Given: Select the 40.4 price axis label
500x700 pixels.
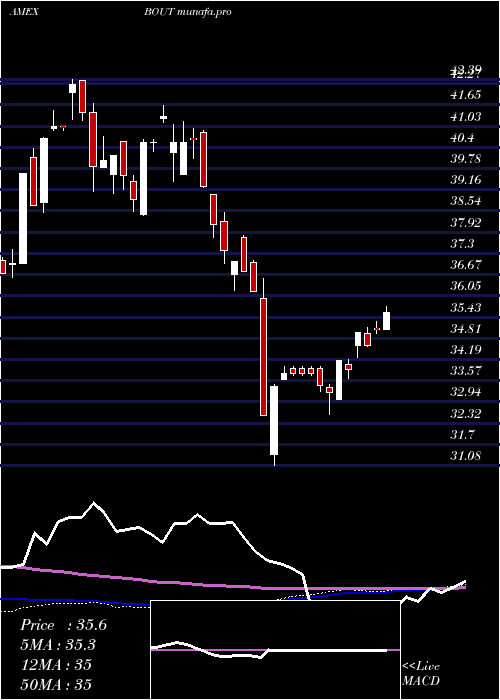Looking at the screenshot, I should 462,138.
